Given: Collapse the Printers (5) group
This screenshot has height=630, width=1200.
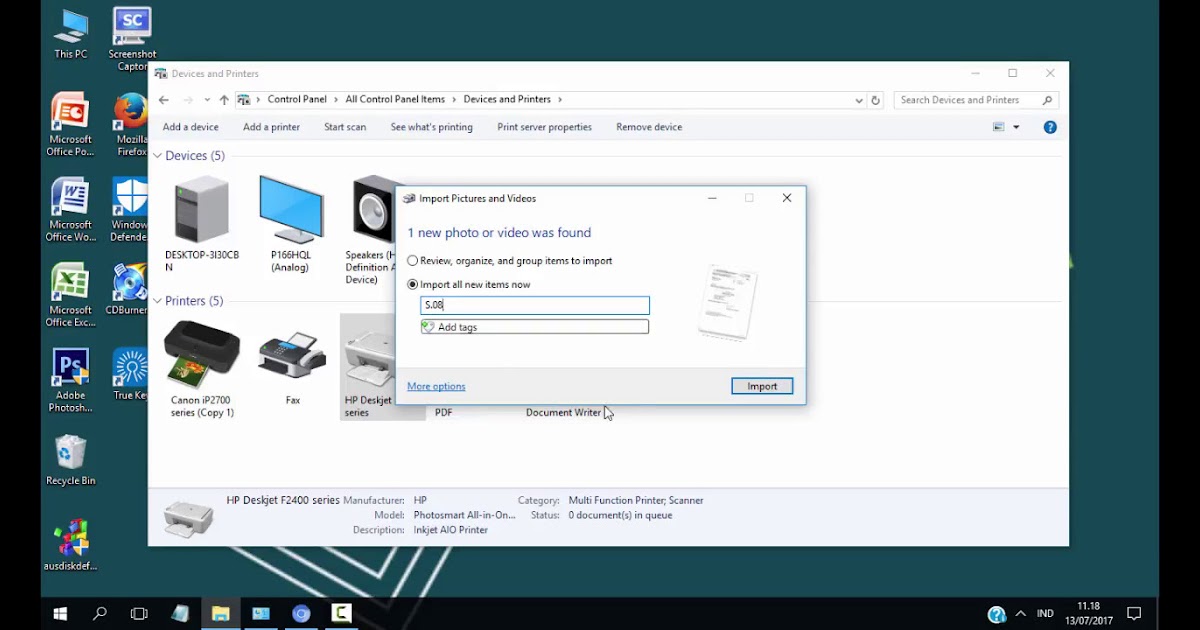Looking at the screenshot, I should 157,301.
